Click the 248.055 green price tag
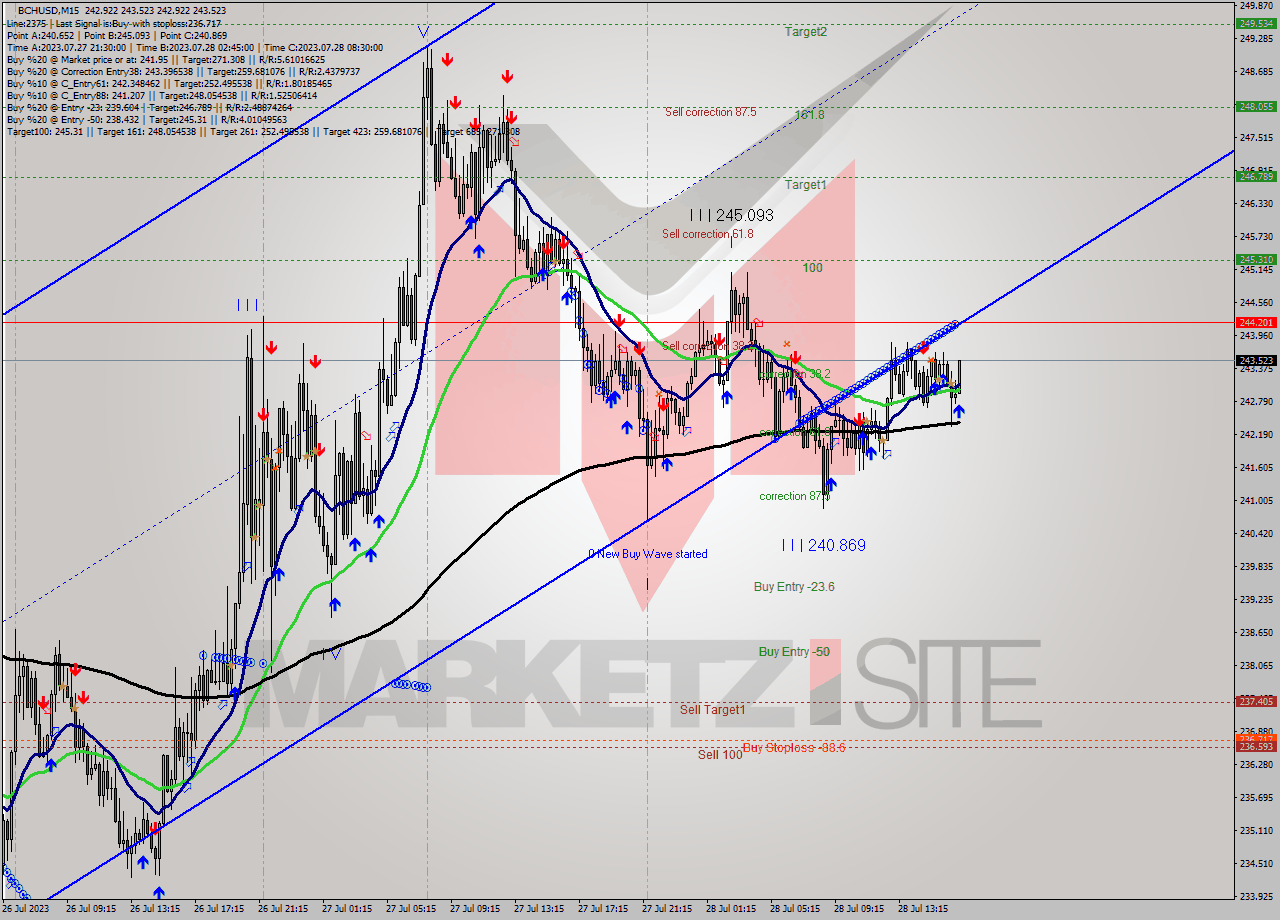 (x=1256, y=106)
